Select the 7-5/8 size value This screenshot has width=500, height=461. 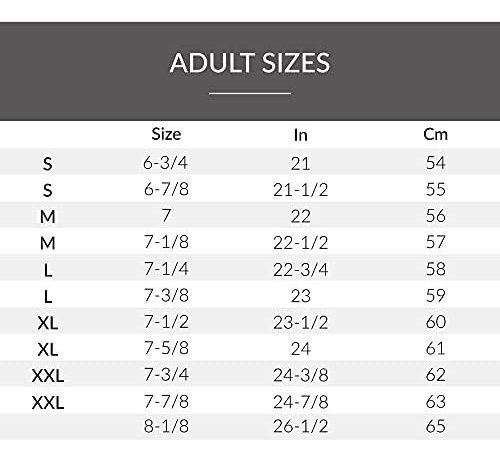[x=166, y=348]
